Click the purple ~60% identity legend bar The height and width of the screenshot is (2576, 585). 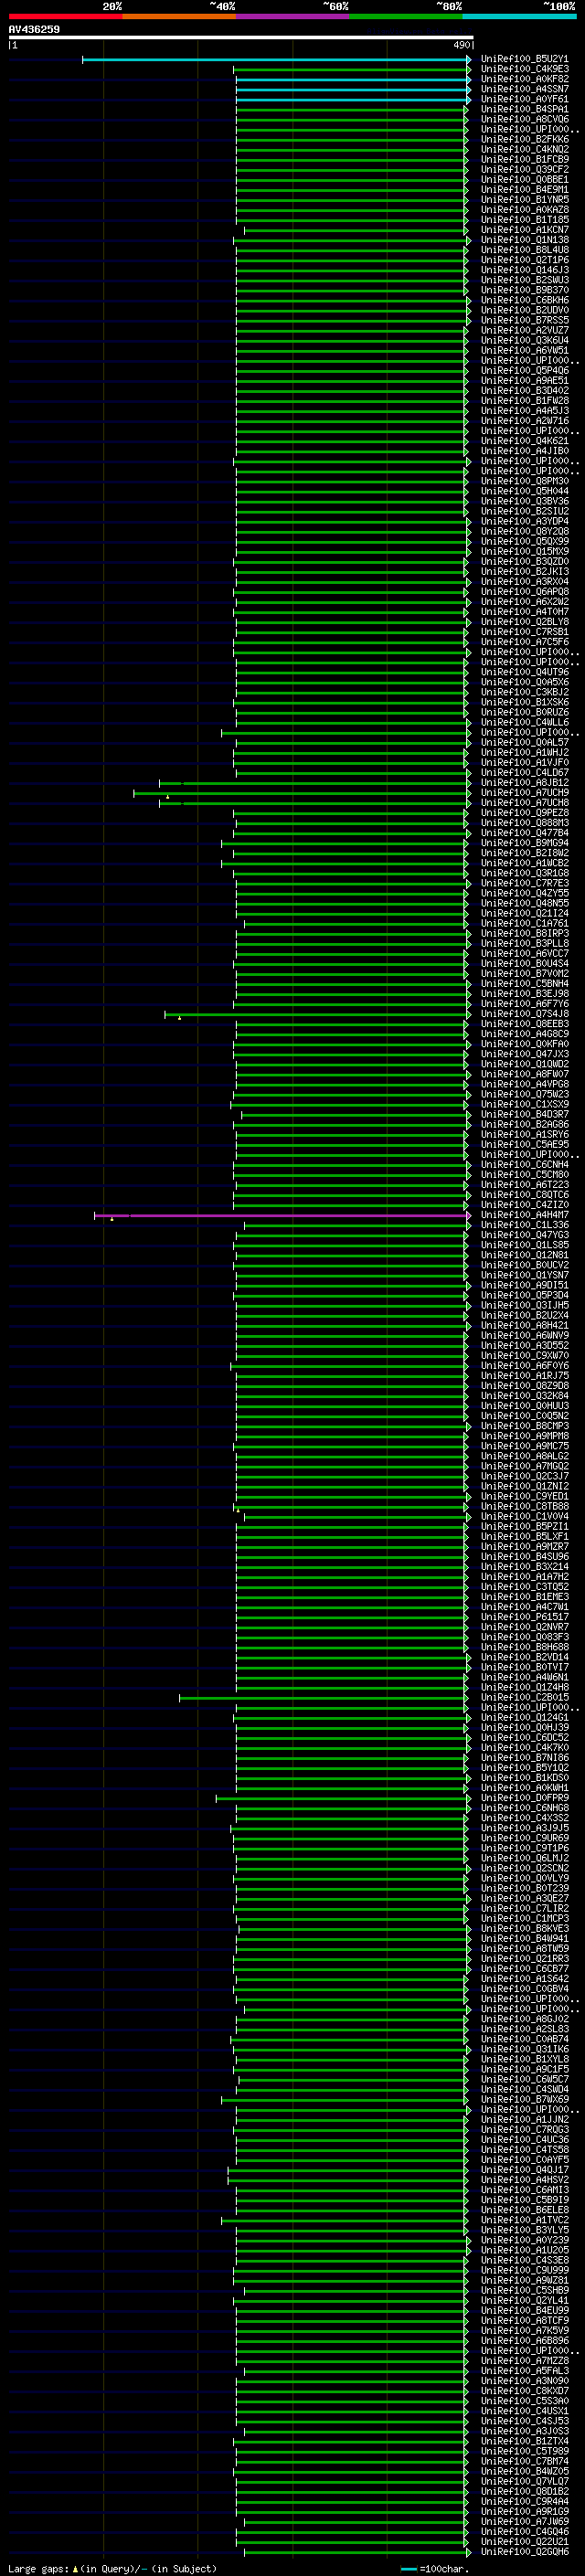[x=293, y=16]
